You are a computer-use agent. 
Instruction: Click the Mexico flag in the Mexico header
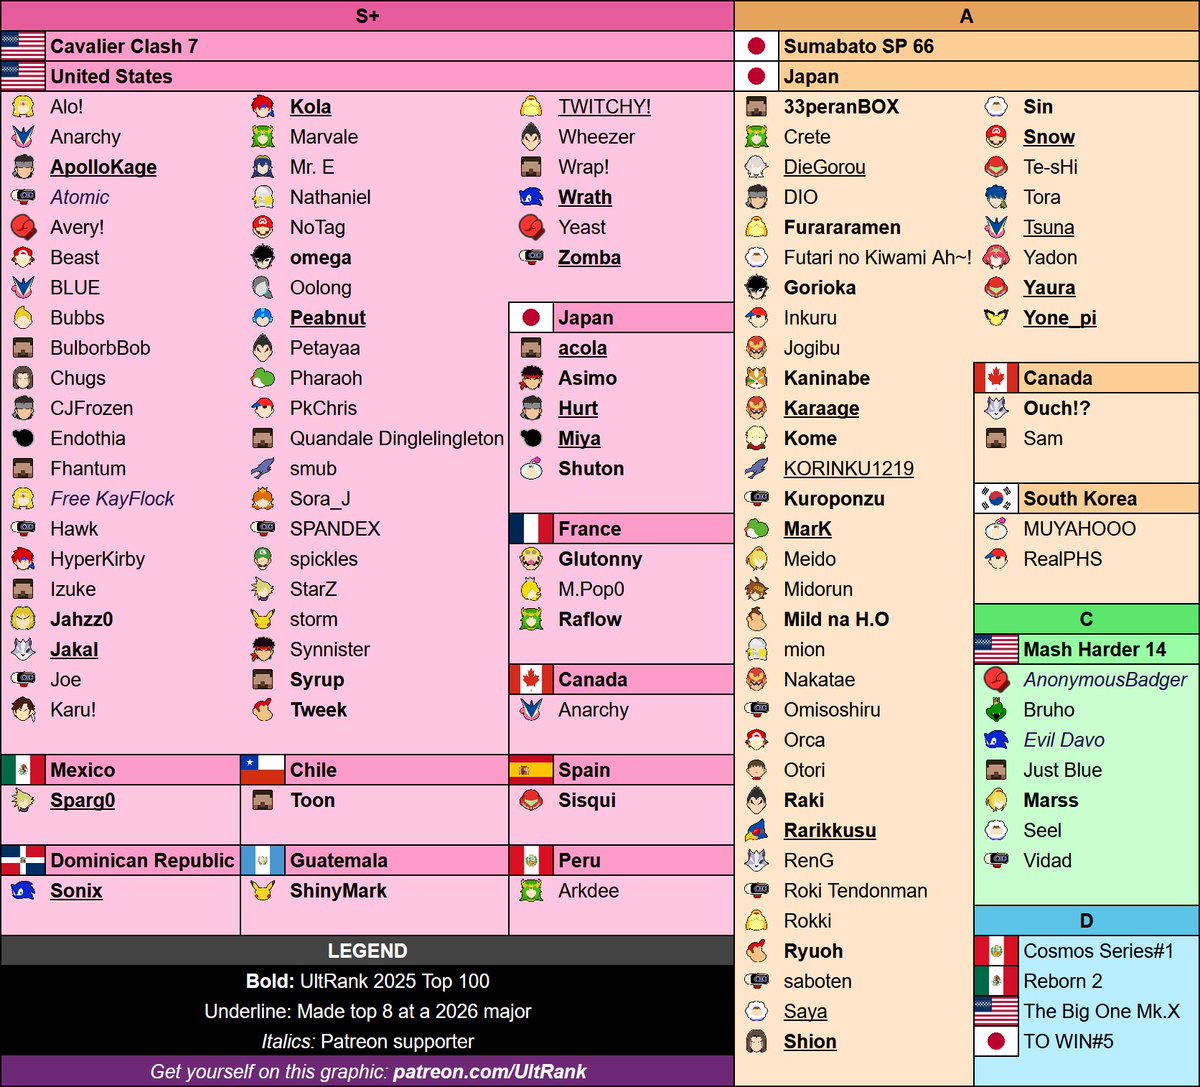23,770
